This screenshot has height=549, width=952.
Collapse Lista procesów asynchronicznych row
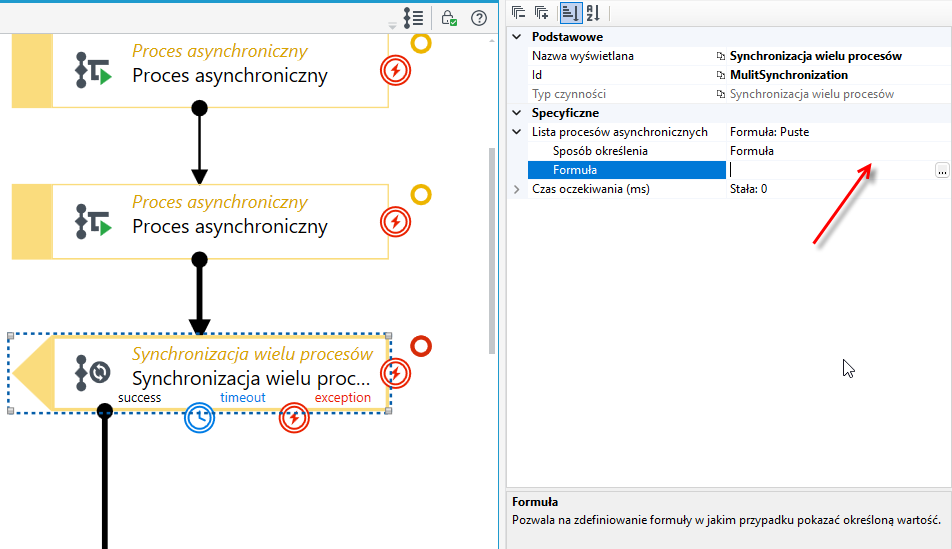click(x=517, y=132)
